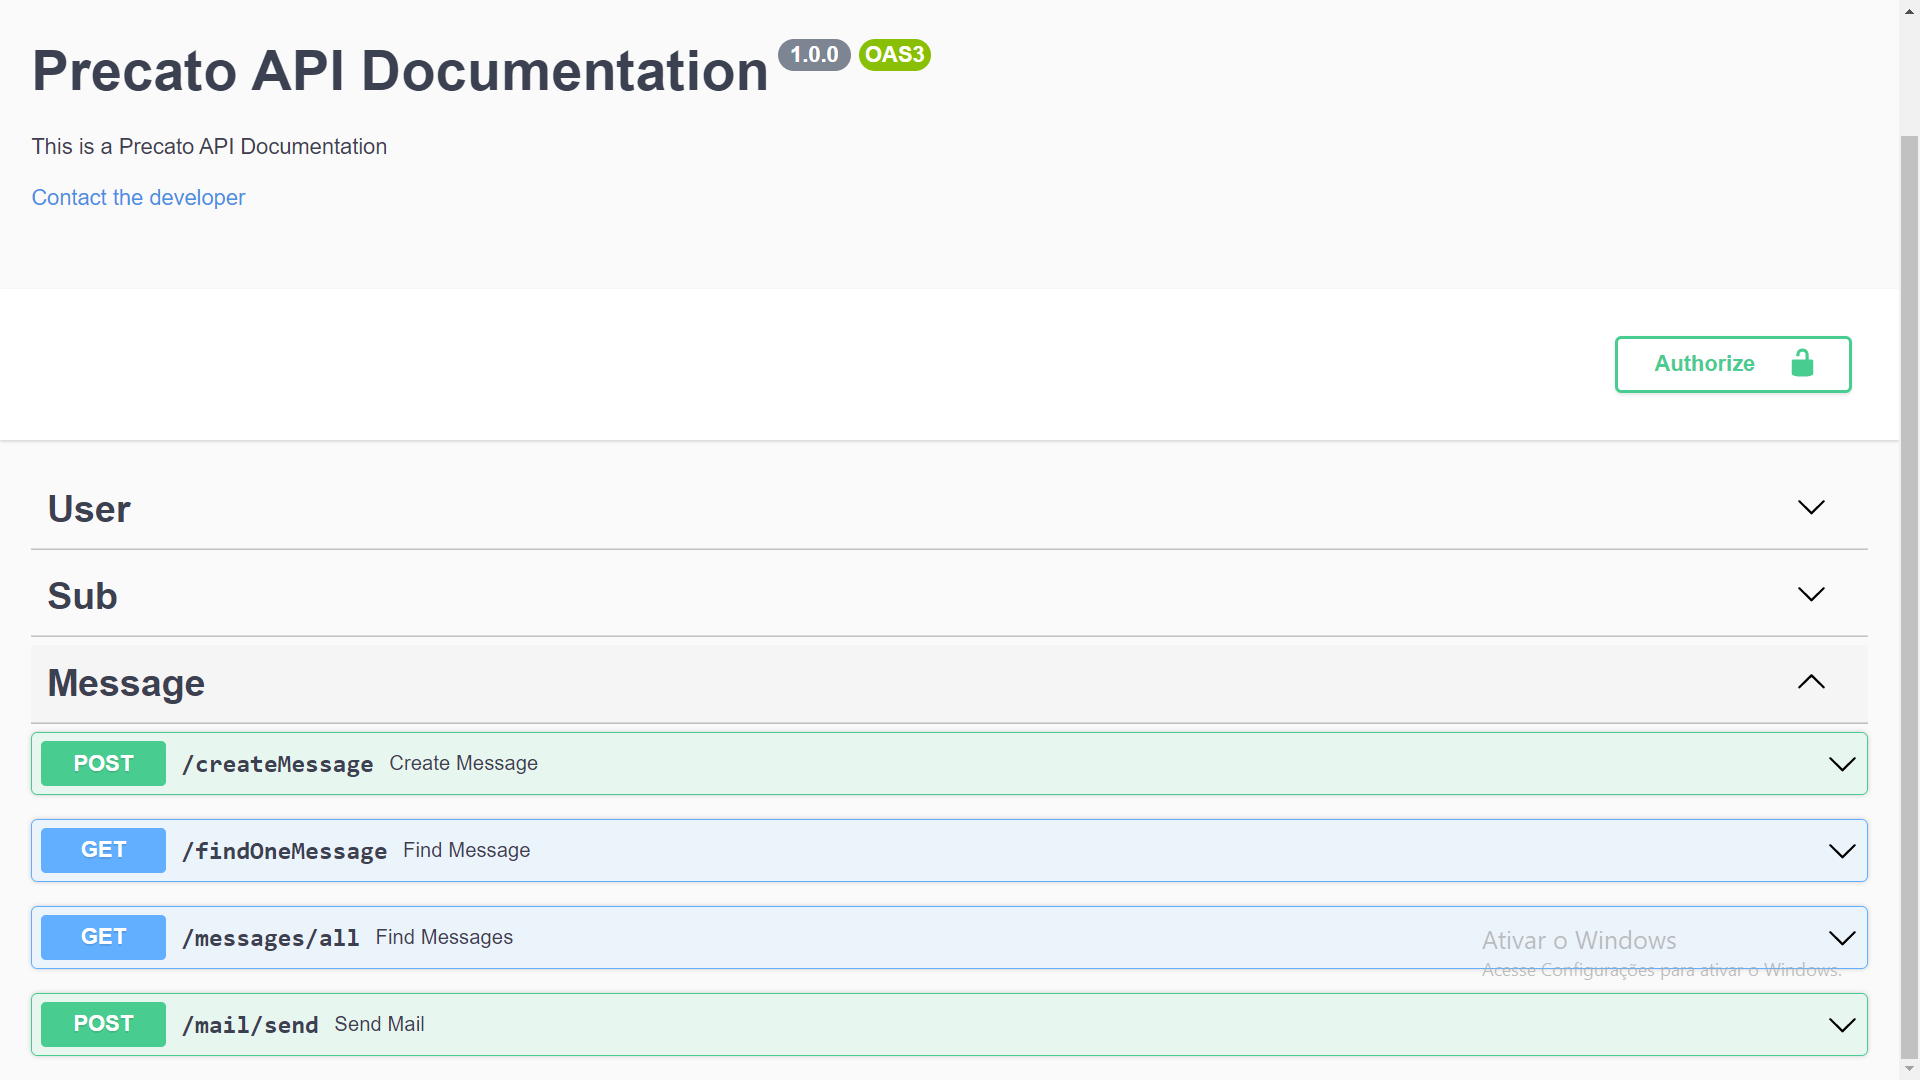Expand the /createMessage endpoint arrow

pos(1841,764)
